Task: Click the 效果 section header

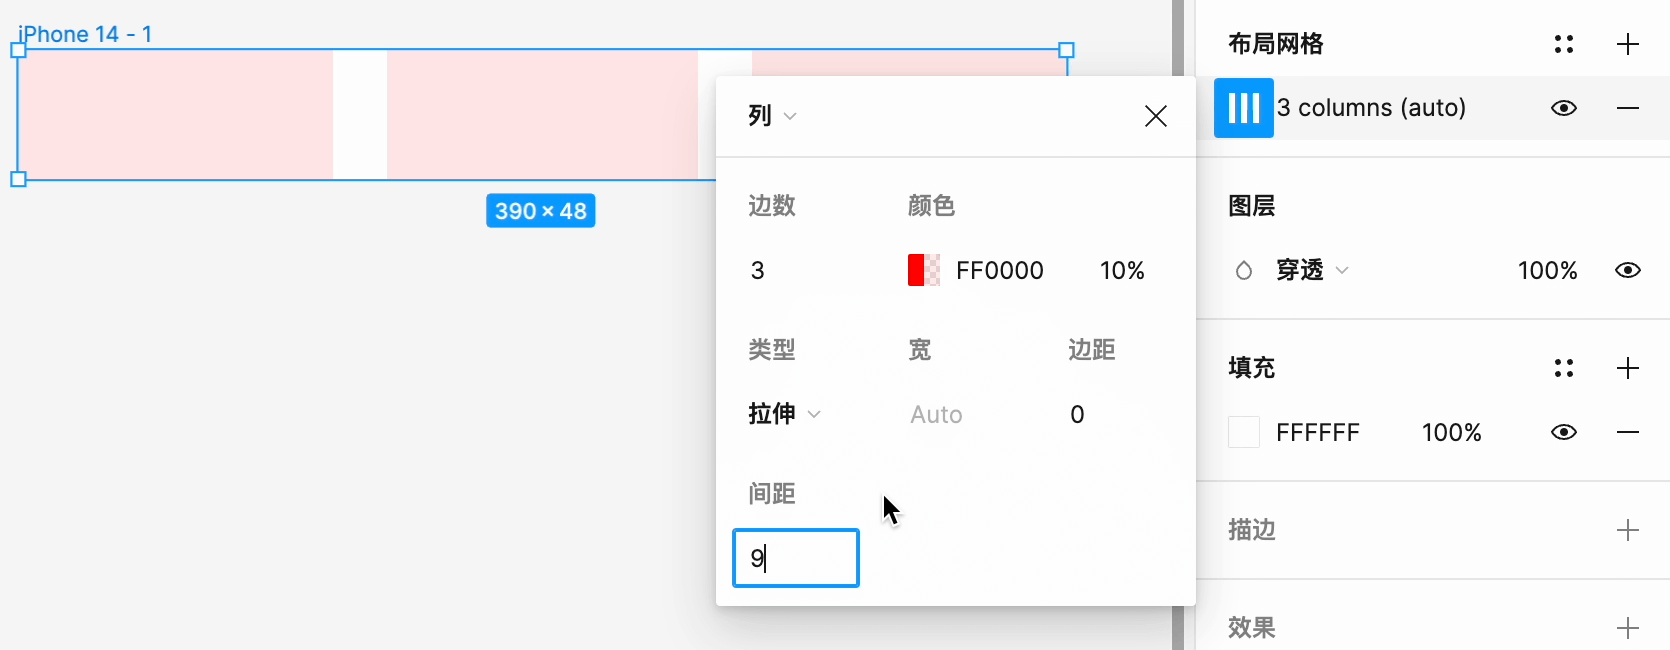Action: coord(1252,628)
